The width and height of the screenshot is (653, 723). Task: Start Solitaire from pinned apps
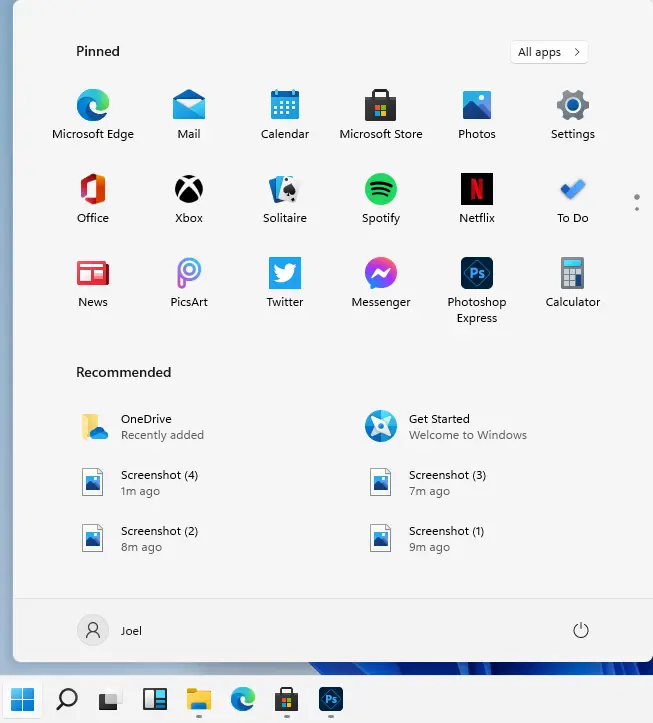pos(285,198)
